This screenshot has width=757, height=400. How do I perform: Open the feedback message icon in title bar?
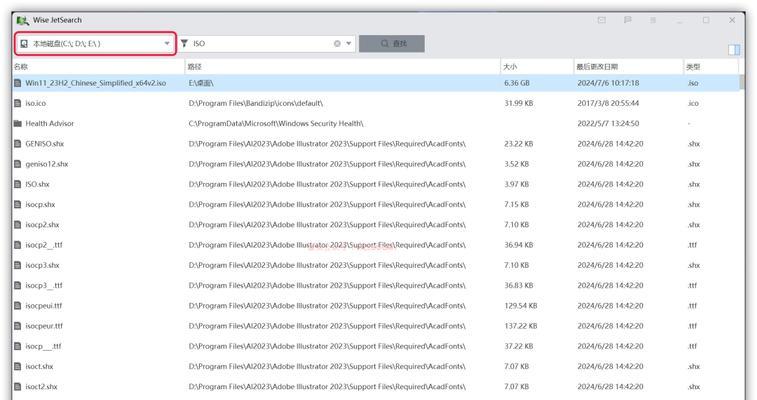(602, 20)
